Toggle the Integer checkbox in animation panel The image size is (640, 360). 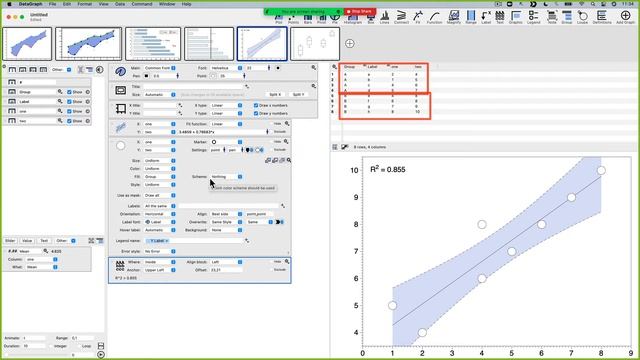tap(51, 346)
